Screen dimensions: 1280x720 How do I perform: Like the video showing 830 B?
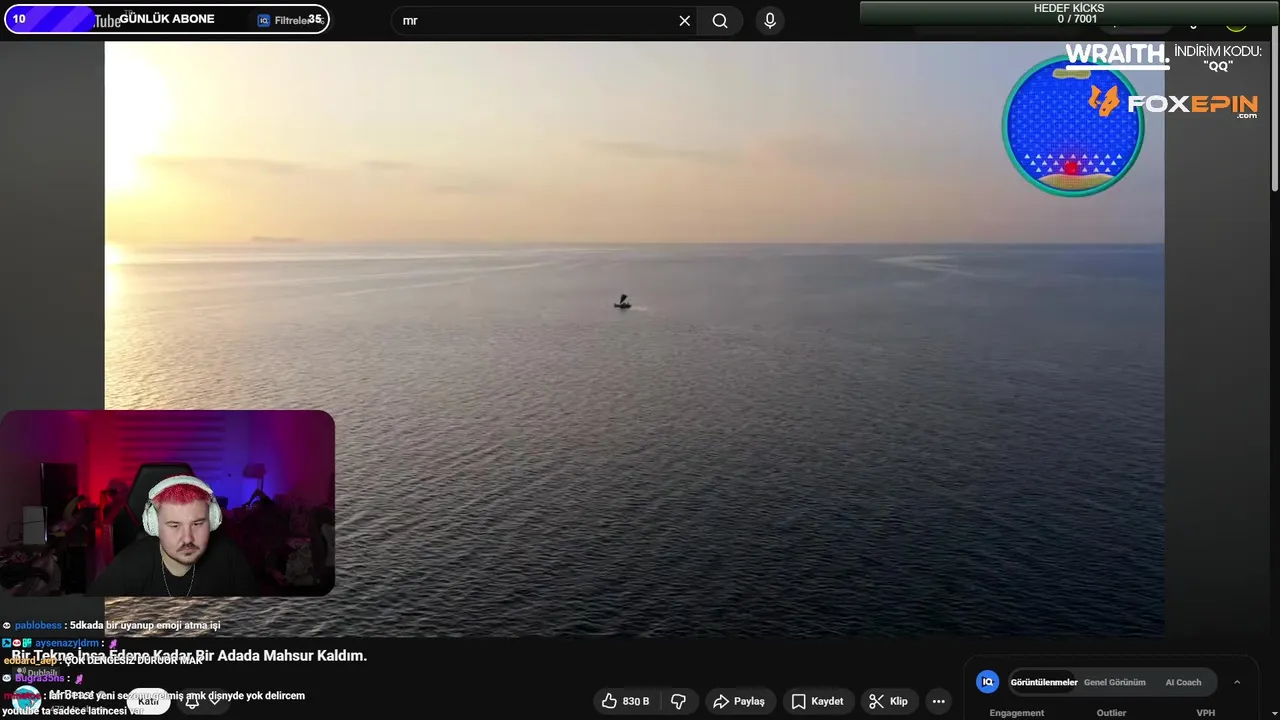(626, 701)
